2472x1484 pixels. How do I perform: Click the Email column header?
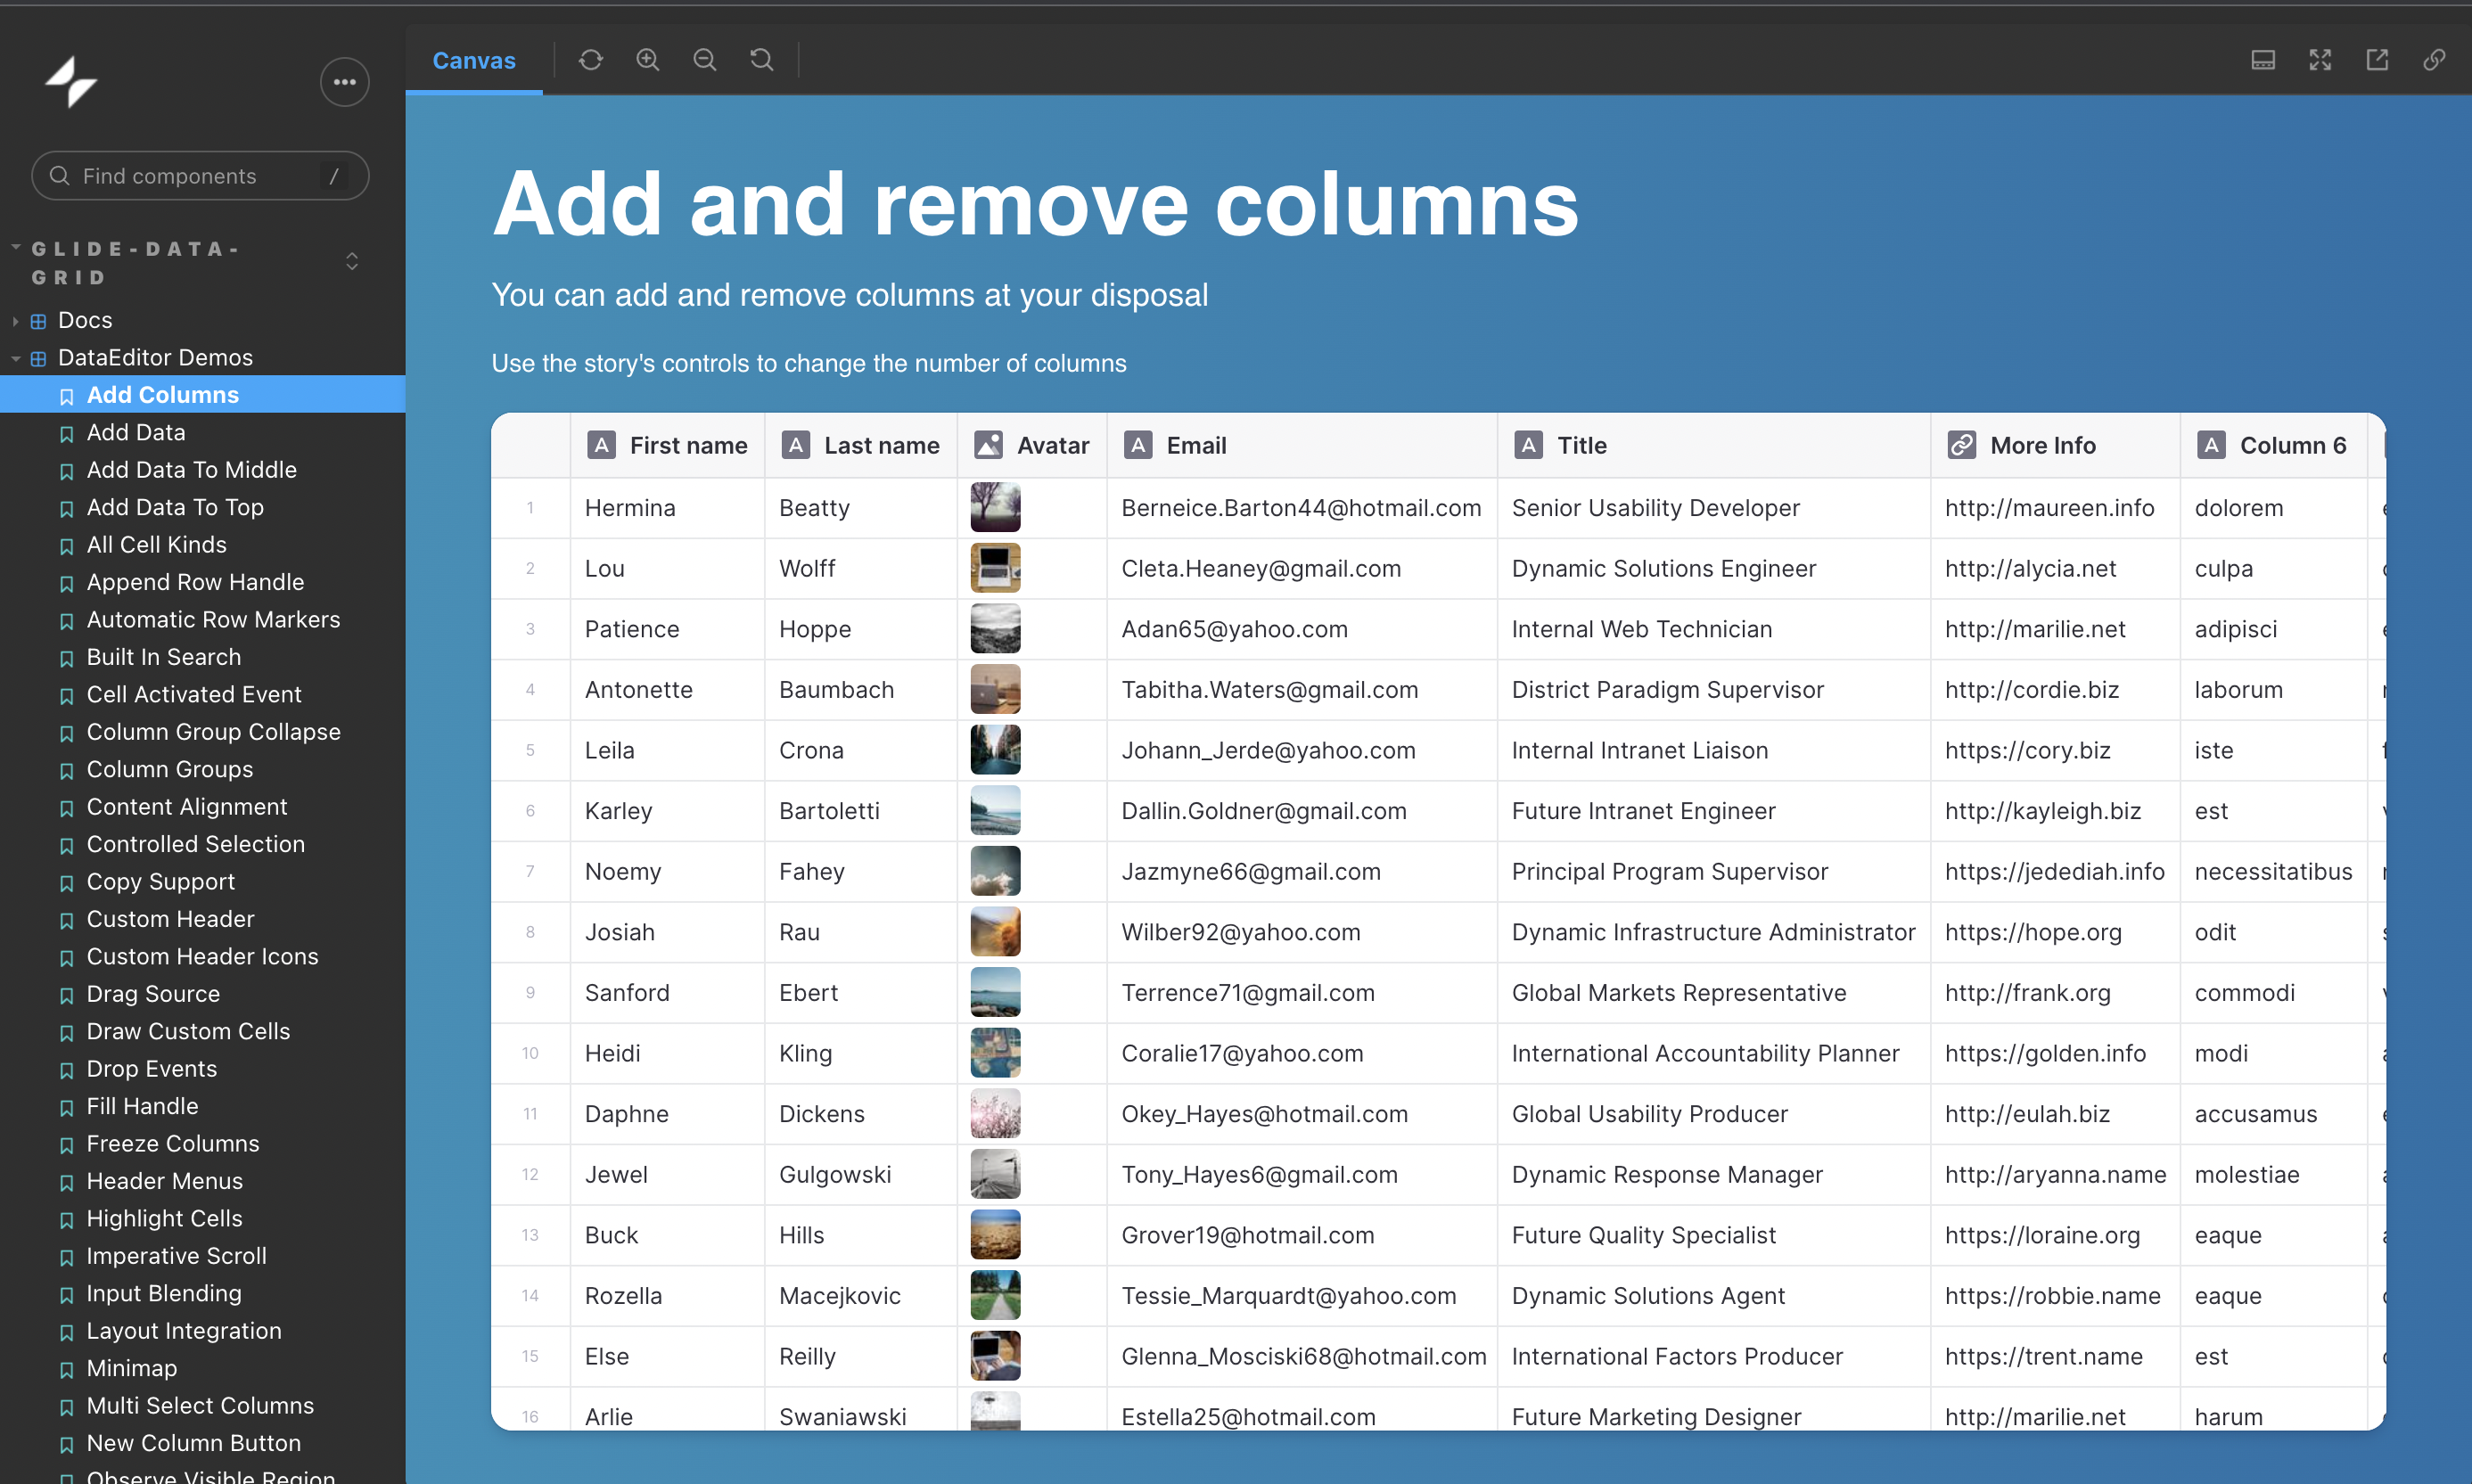tap(1302, 445)
